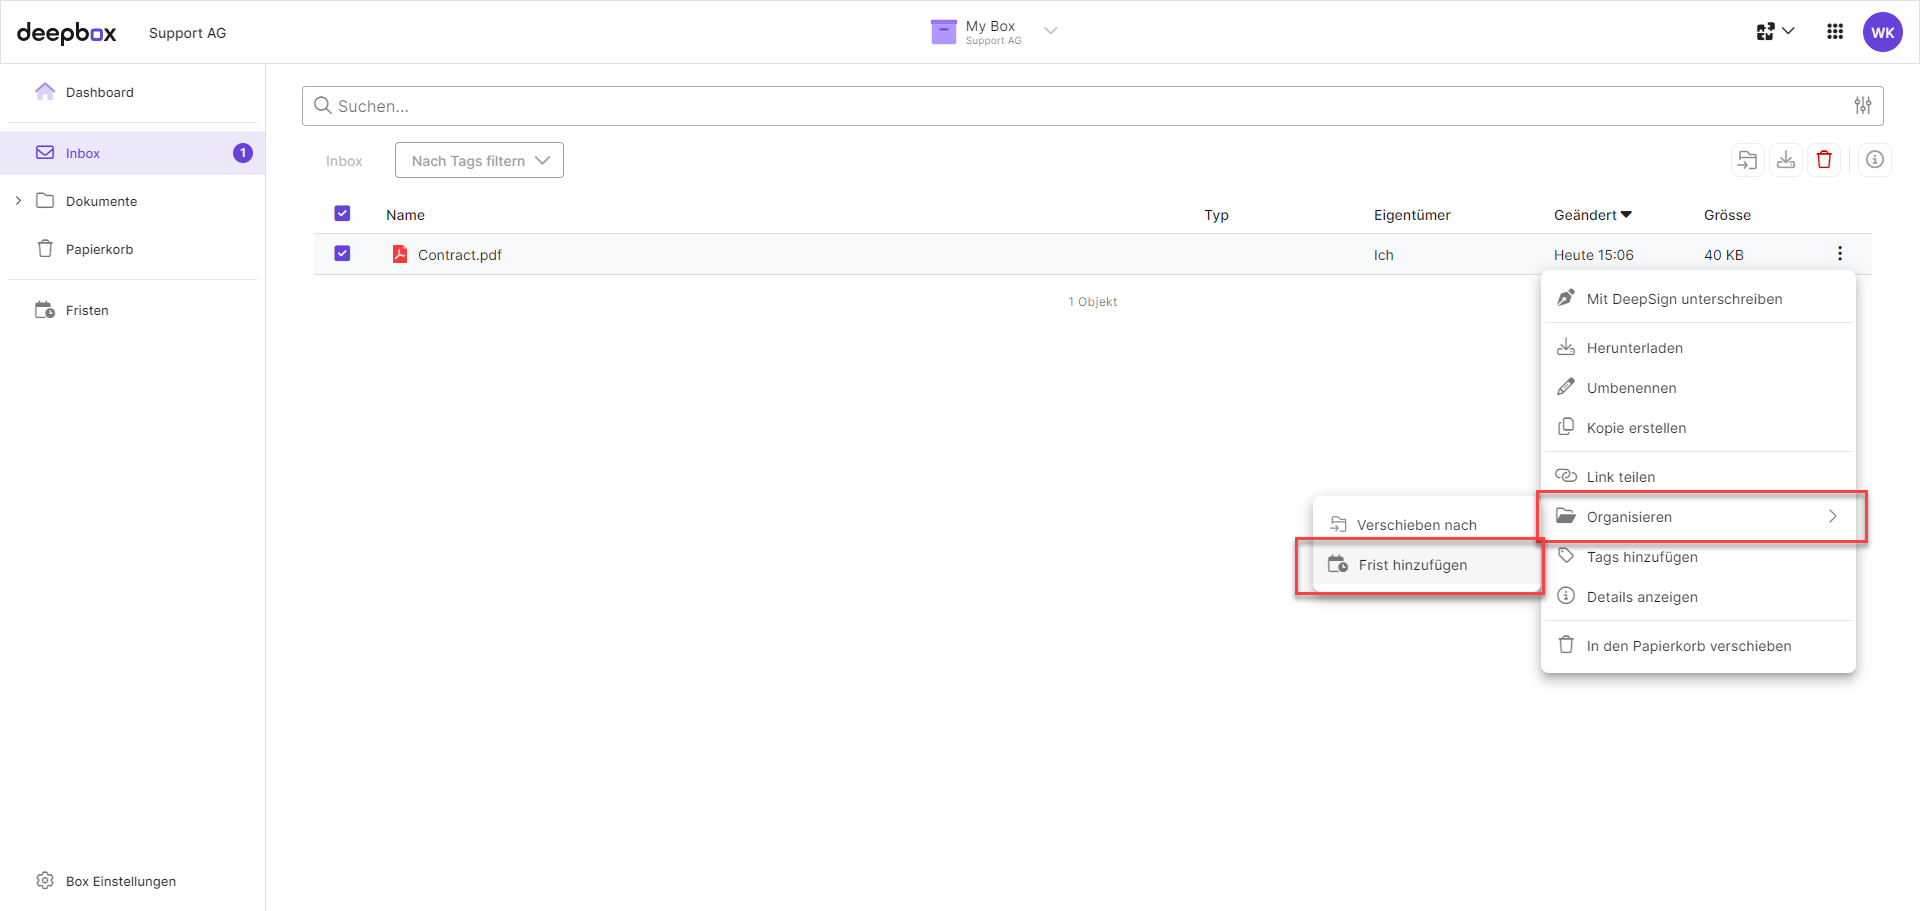Open Fristen from the sidebar

point(87,310)
